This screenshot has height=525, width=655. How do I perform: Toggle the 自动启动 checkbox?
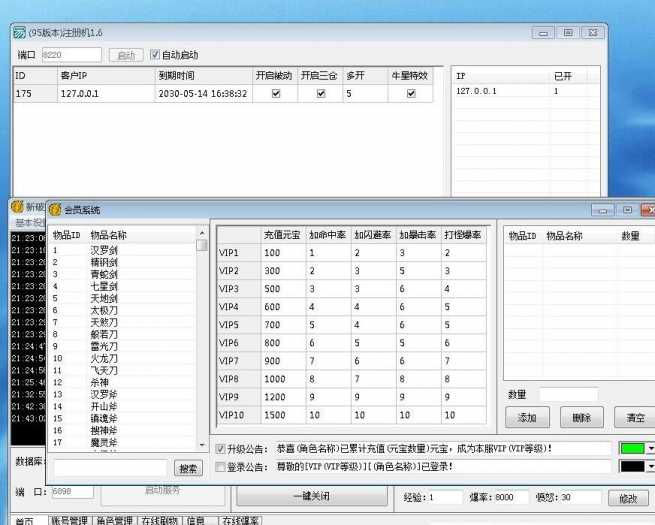(x=155, y=55)
